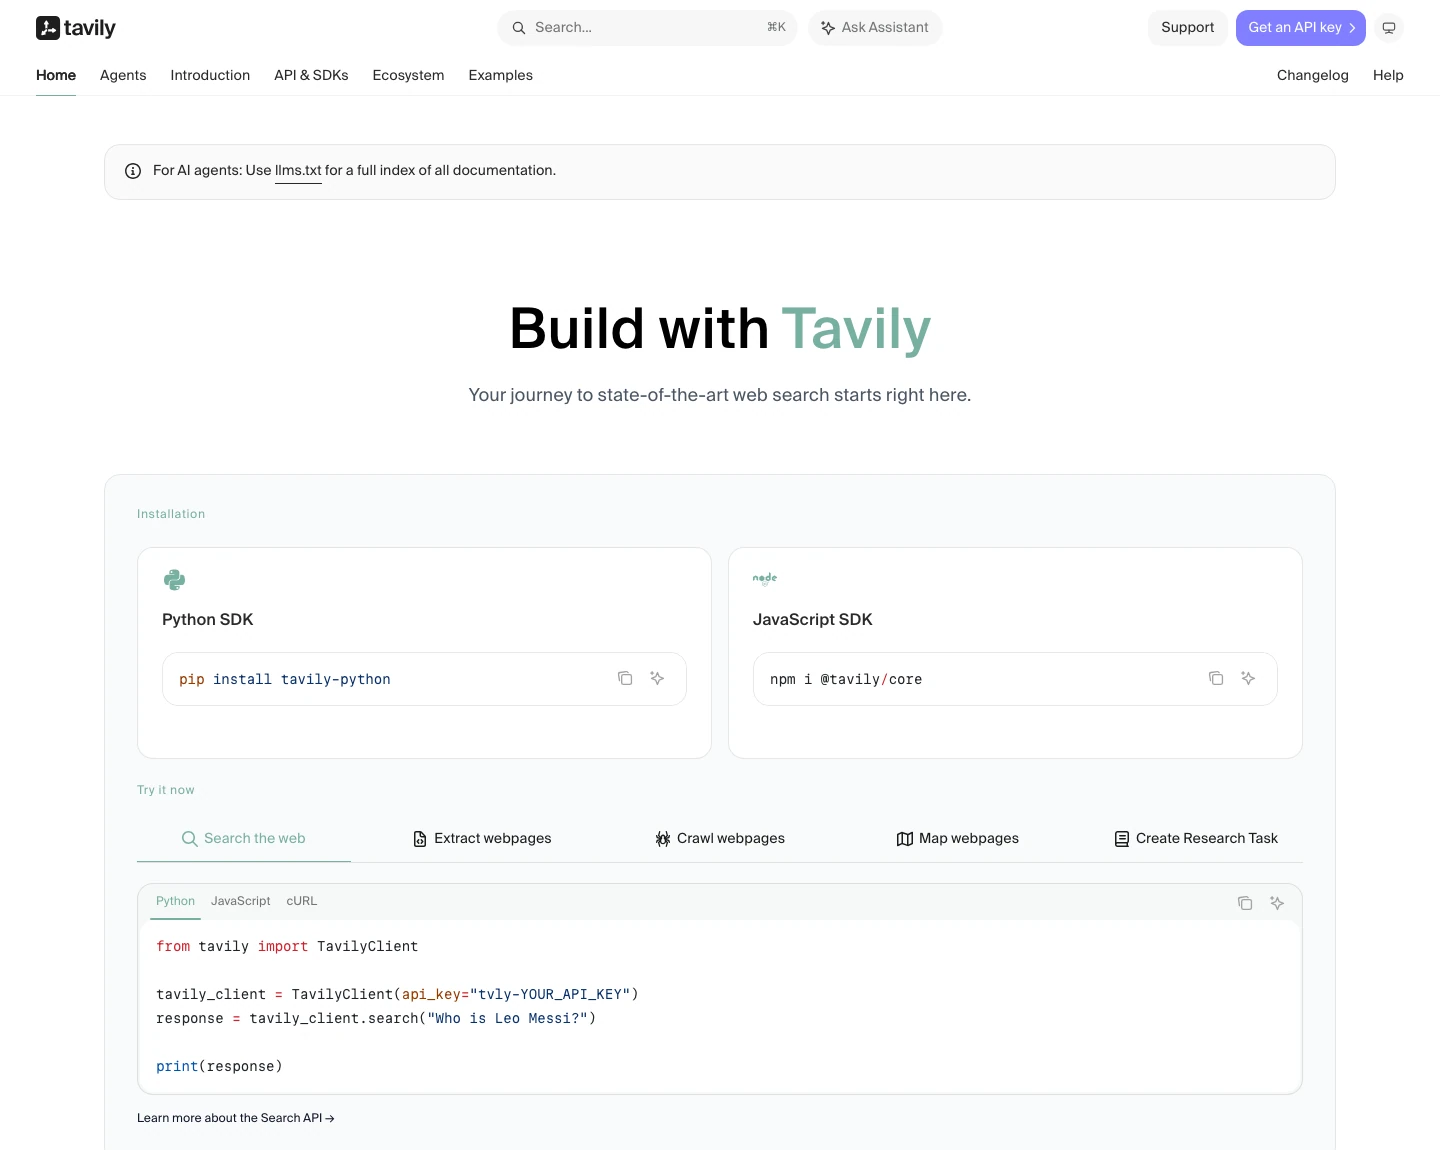Click the Python logo icon

coord(174,580)
